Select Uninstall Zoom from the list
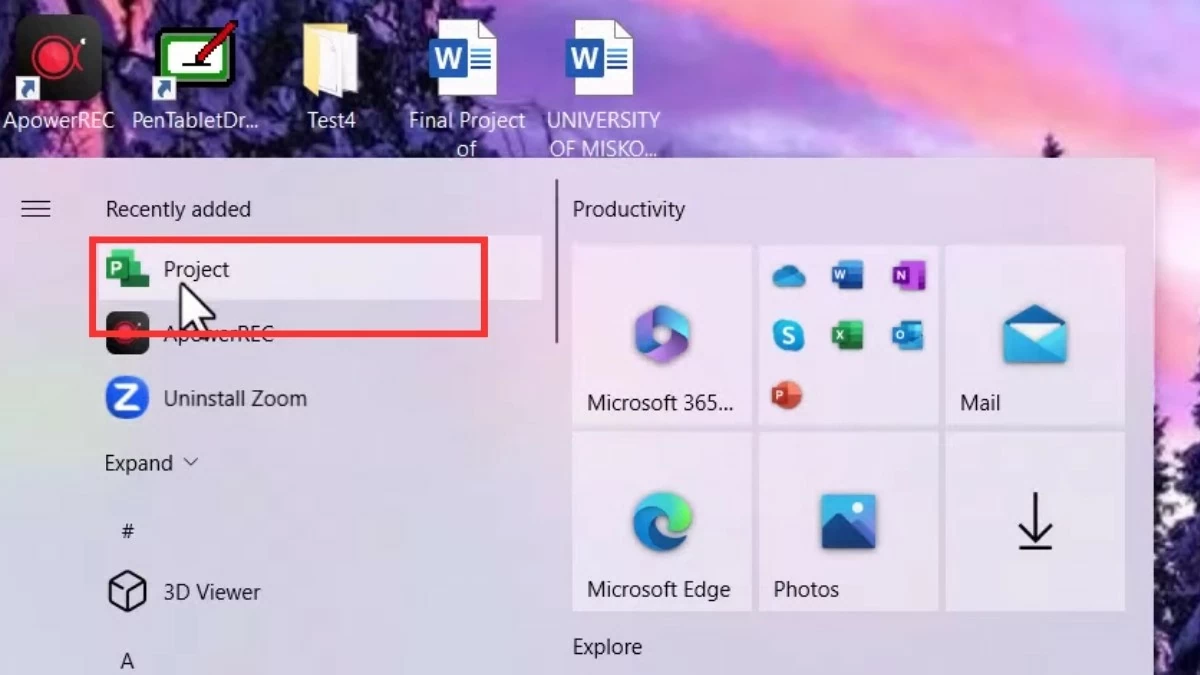The image size is (1200, 675). (235, 397)
